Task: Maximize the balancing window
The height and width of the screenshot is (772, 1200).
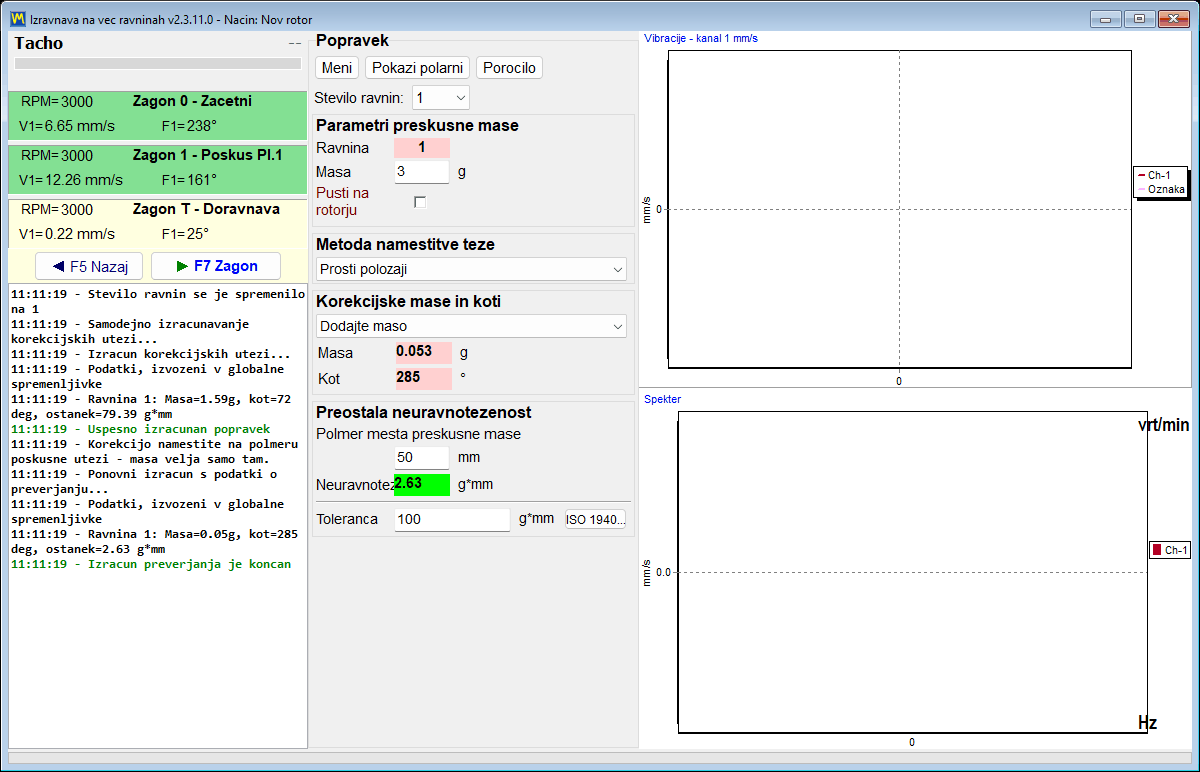Action: [x=1138, y=19]
